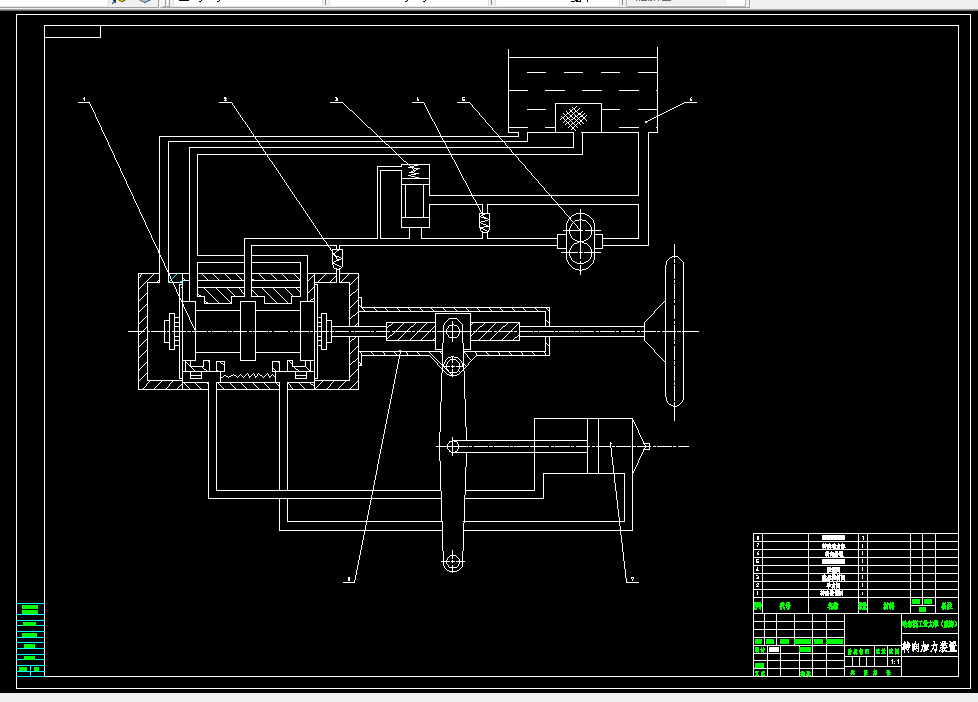Select the gear pump symbol with two circles
The height and width of the screenshot is (702, 978).
(x=580, y=241)
